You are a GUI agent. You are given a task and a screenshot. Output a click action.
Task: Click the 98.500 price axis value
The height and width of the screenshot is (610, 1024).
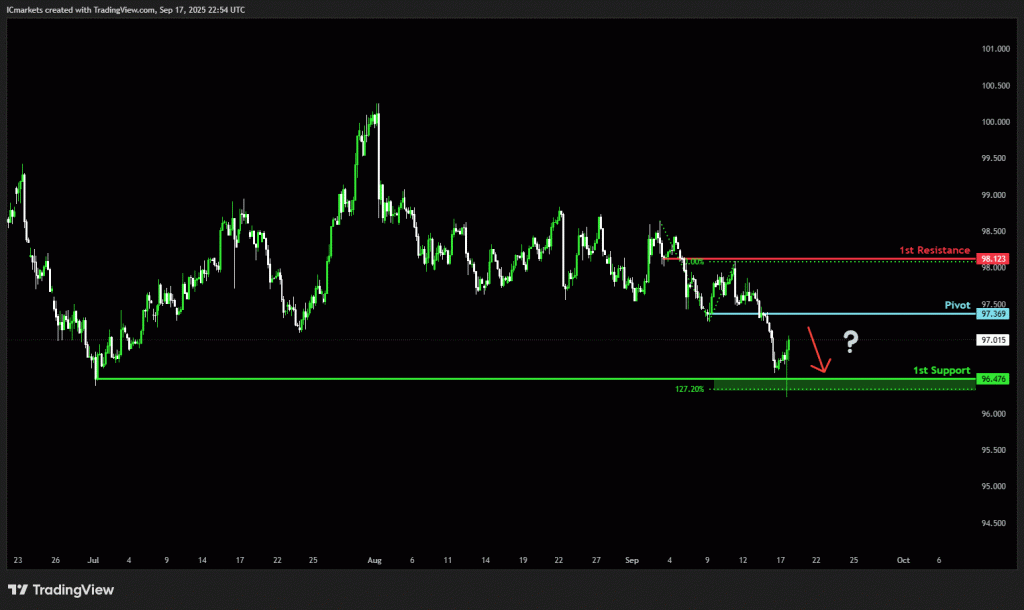(995, 231)
